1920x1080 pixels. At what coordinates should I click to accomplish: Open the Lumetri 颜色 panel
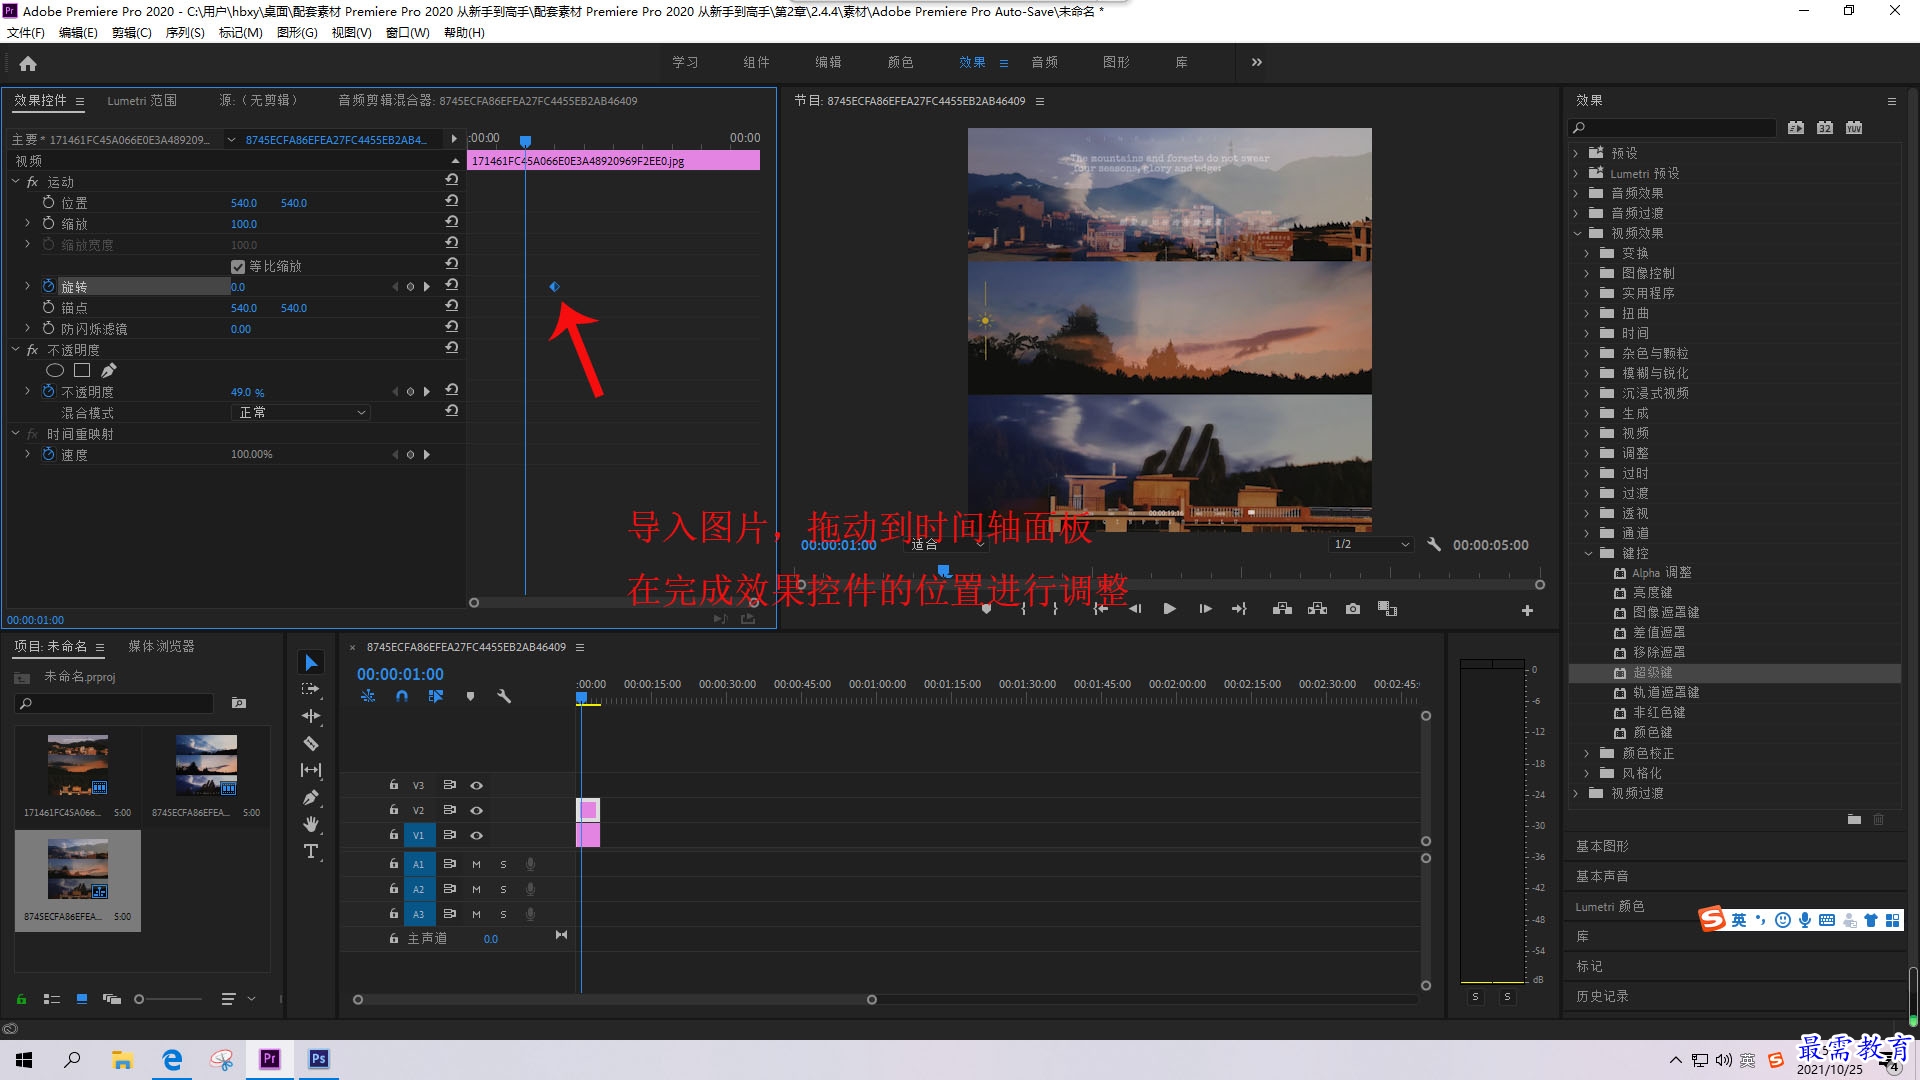click(1609, 906)
